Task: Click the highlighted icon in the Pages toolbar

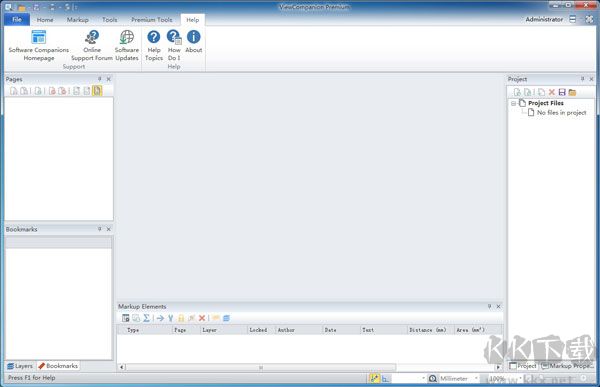Action: (97, 91)
